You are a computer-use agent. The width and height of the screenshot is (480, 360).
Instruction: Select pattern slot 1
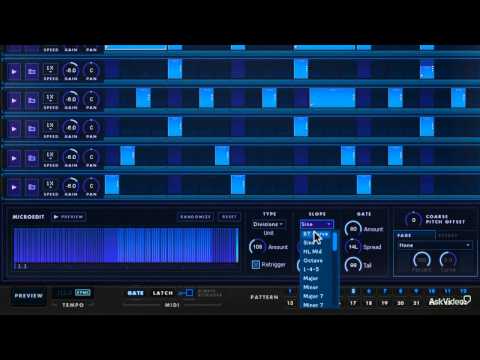(x=290, y=291)
